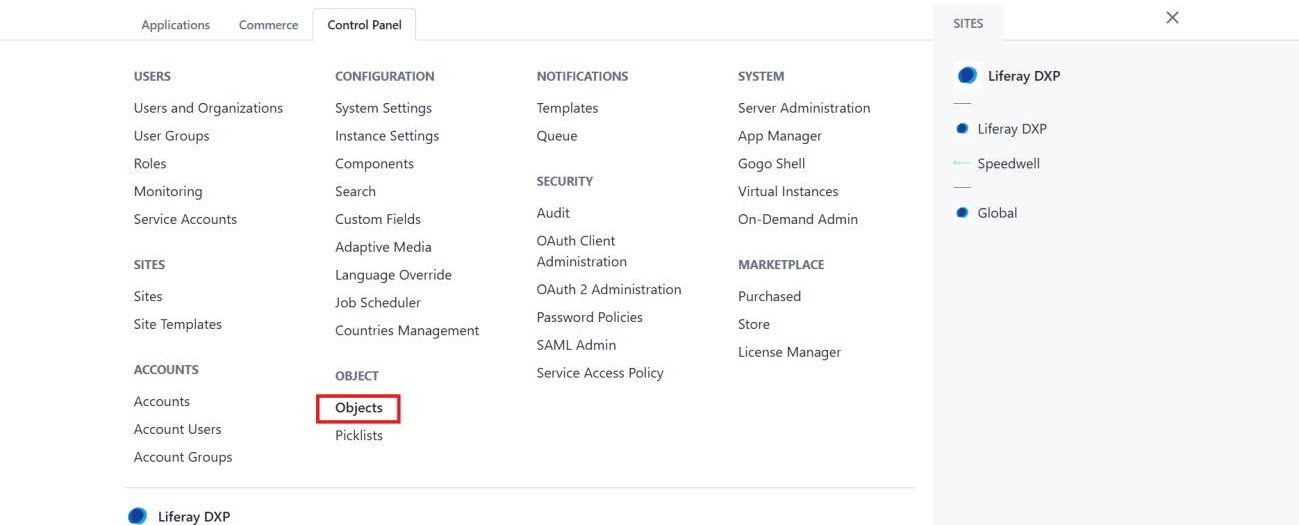Screen dimensions: 1299x525
Task: Select the SITES panel tab
Action: (x=968, y=24)
